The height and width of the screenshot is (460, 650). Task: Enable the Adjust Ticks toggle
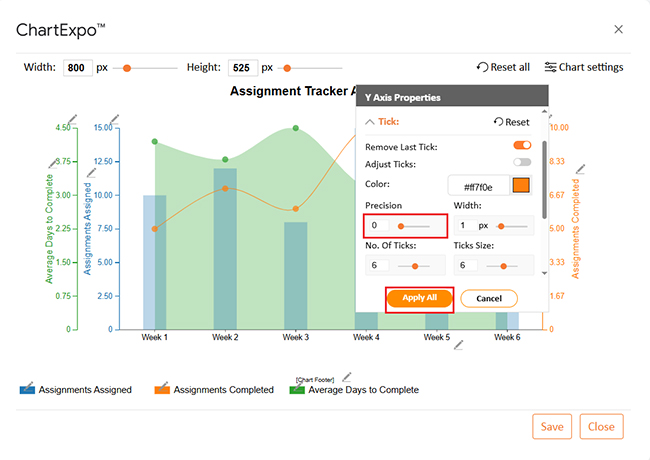521,163
